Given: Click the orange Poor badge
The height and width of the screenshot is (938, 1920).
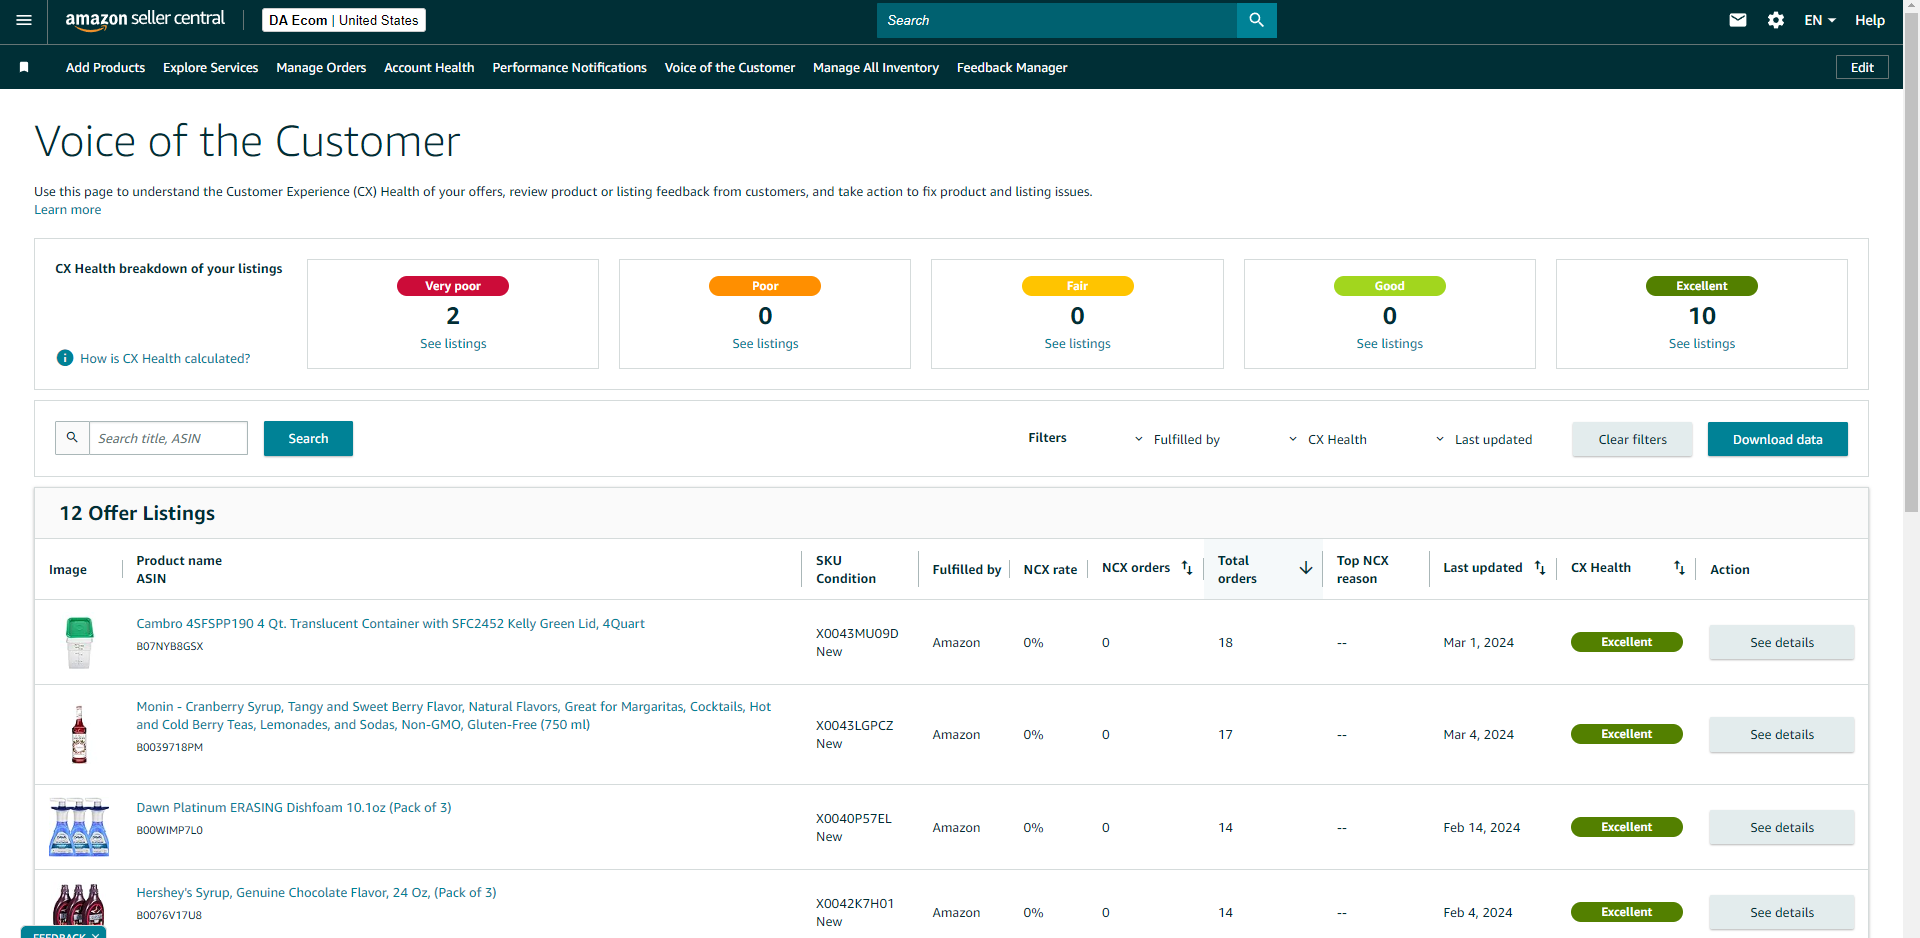Looking at the screenshot, I should (x=765, y=286).
